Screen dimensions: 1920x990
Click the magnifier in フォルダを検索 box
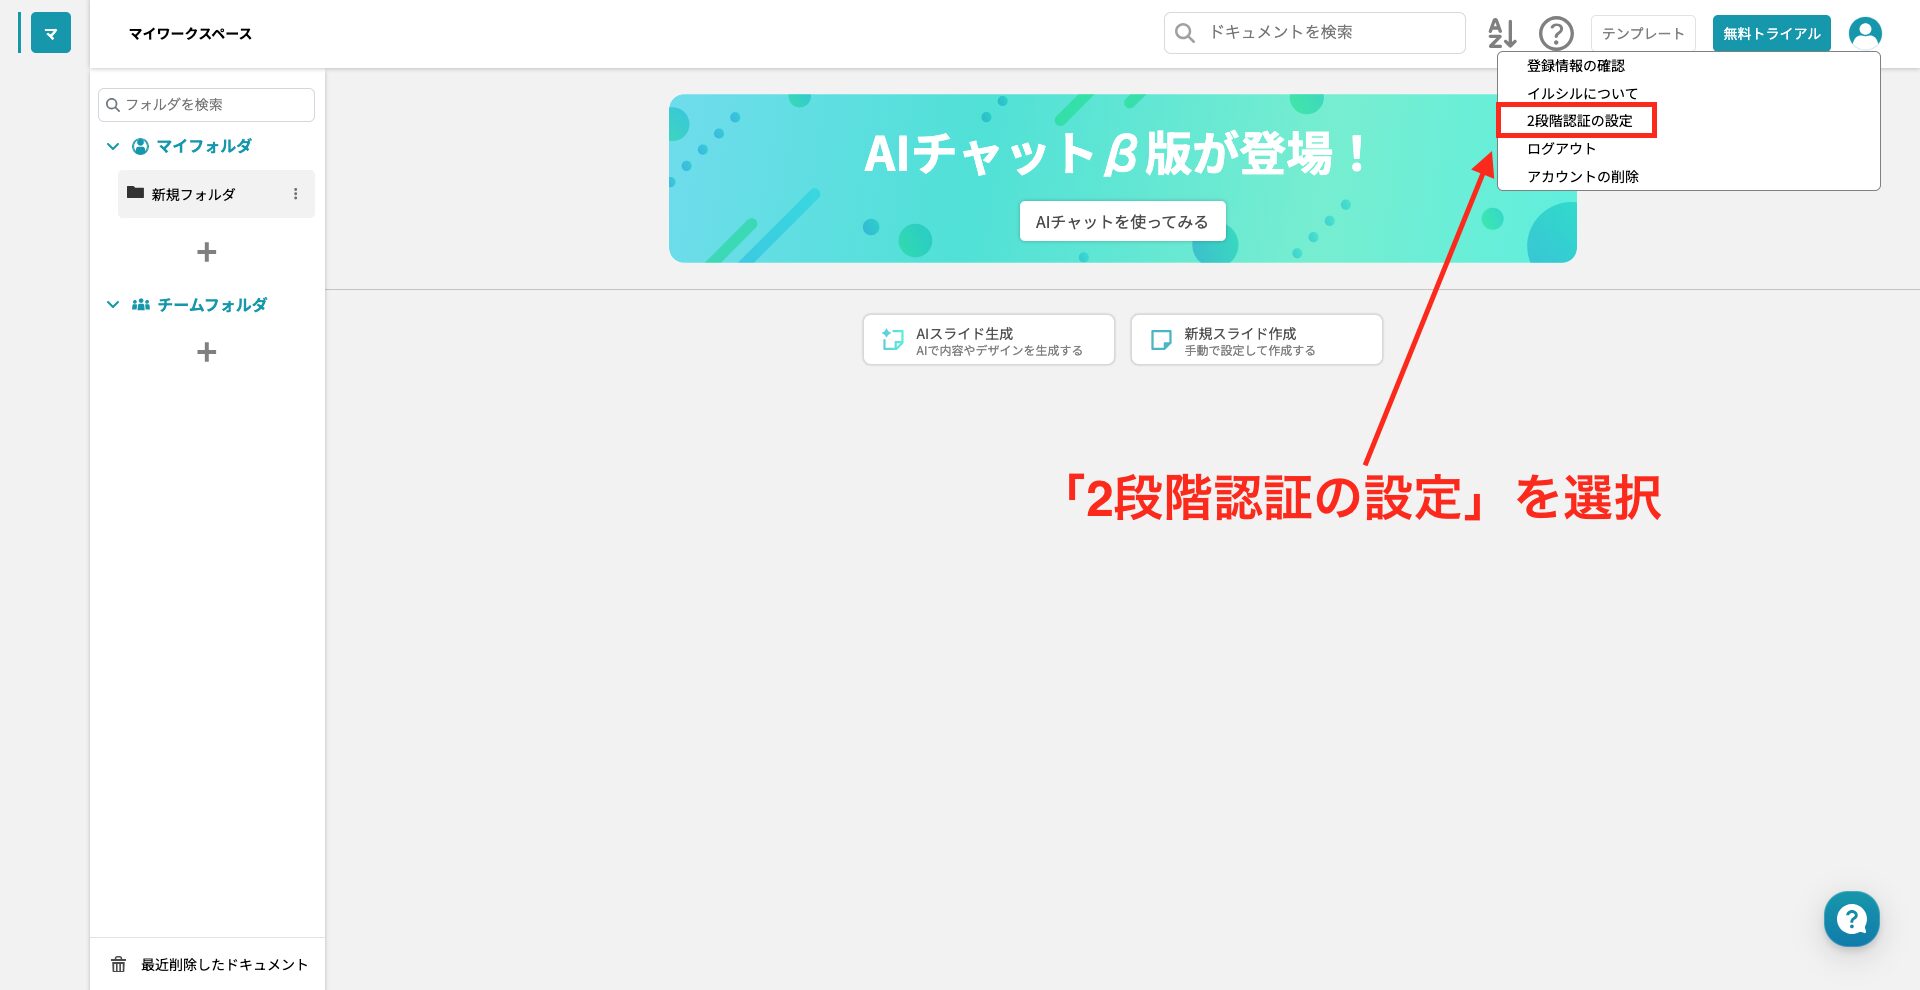(113, 104)
